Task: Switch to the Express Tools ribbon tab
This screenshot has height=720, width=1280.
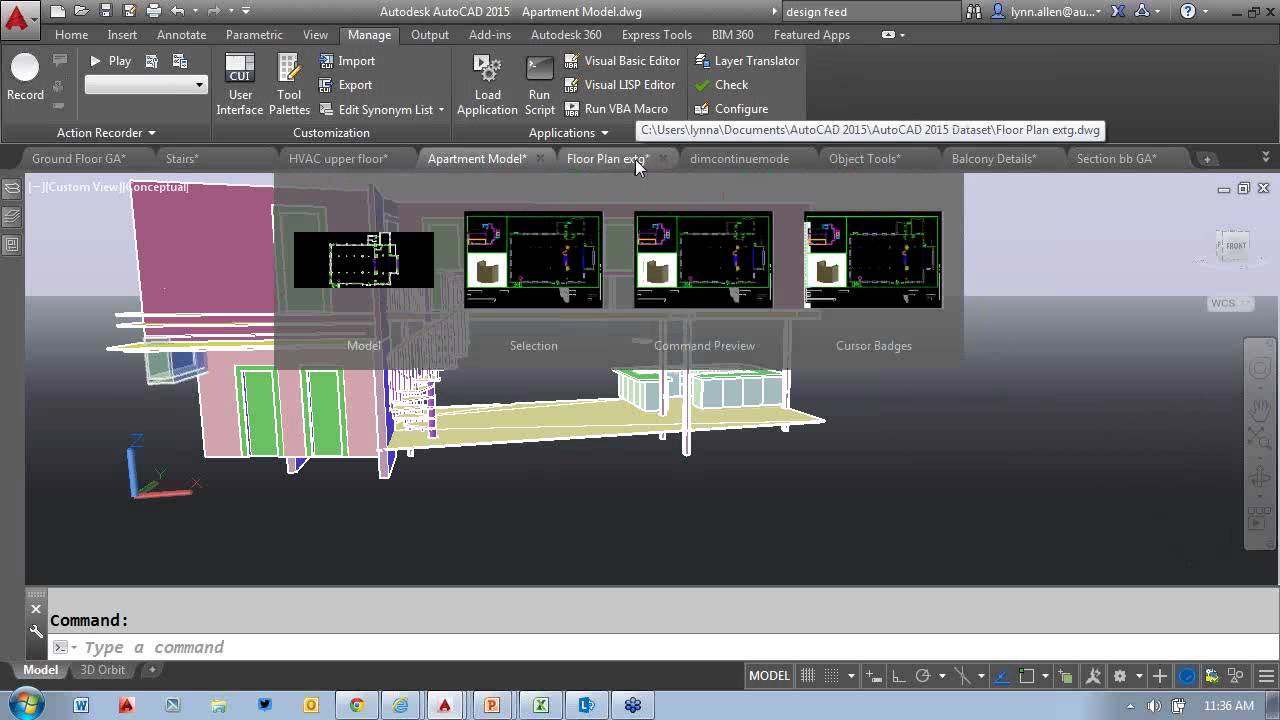Action: tap(657, 34)
